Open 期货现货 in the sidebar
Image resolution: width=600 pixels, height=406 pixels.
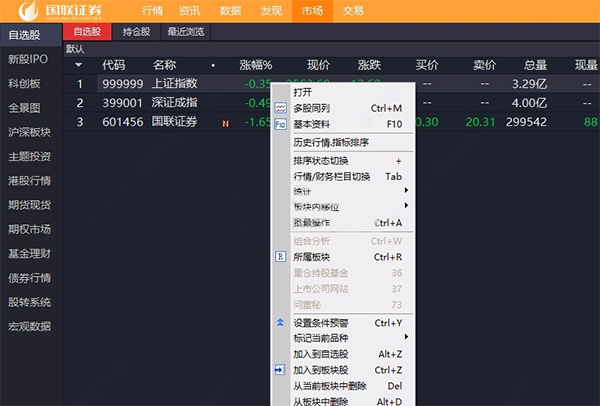(x=31, y=205)
